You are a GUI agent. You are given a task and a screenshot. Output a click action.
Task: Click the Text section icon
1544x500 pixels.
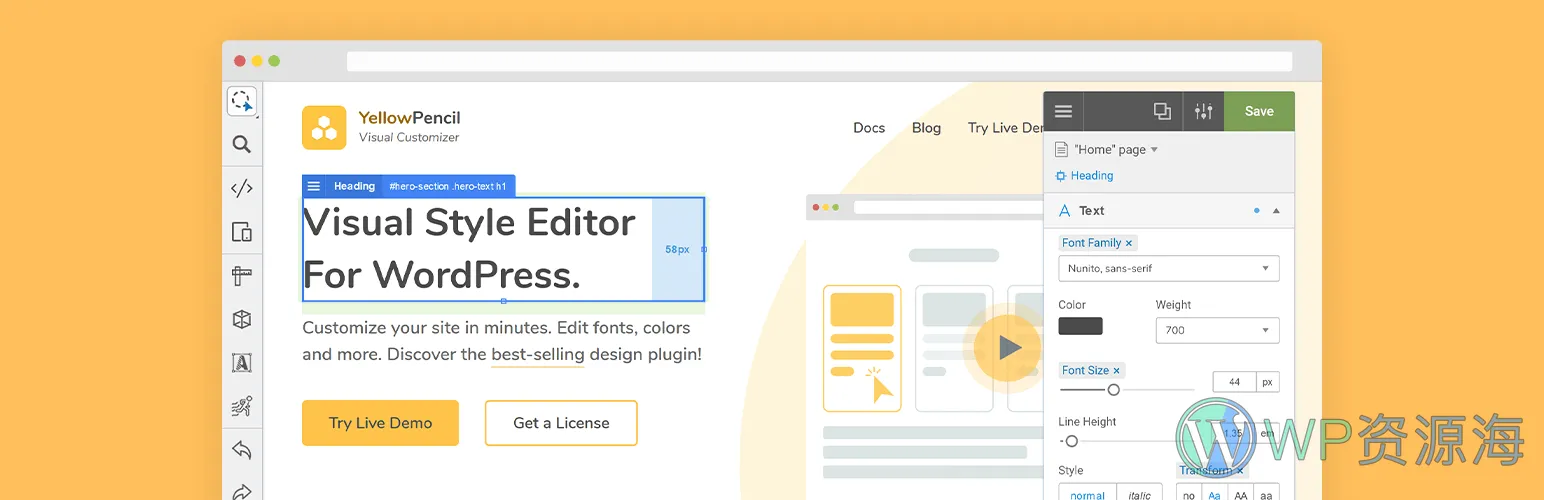point(1063,210)
